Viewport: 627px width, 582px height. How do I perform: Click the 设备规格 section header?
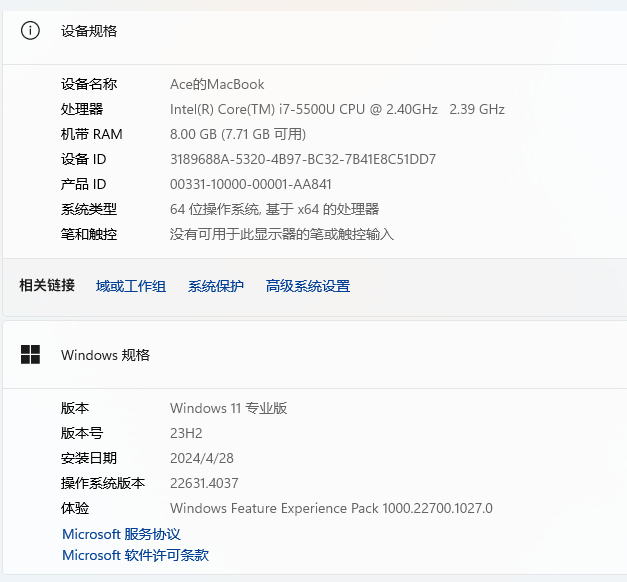coord(89,31)
